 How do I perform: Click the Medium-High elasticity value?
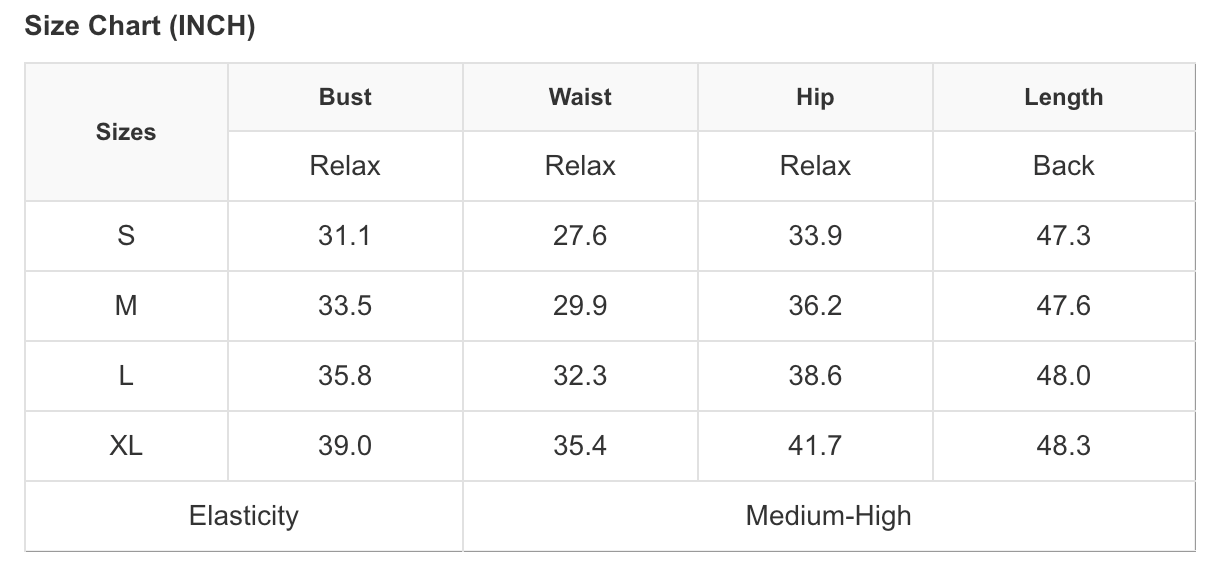coord(829,516)
